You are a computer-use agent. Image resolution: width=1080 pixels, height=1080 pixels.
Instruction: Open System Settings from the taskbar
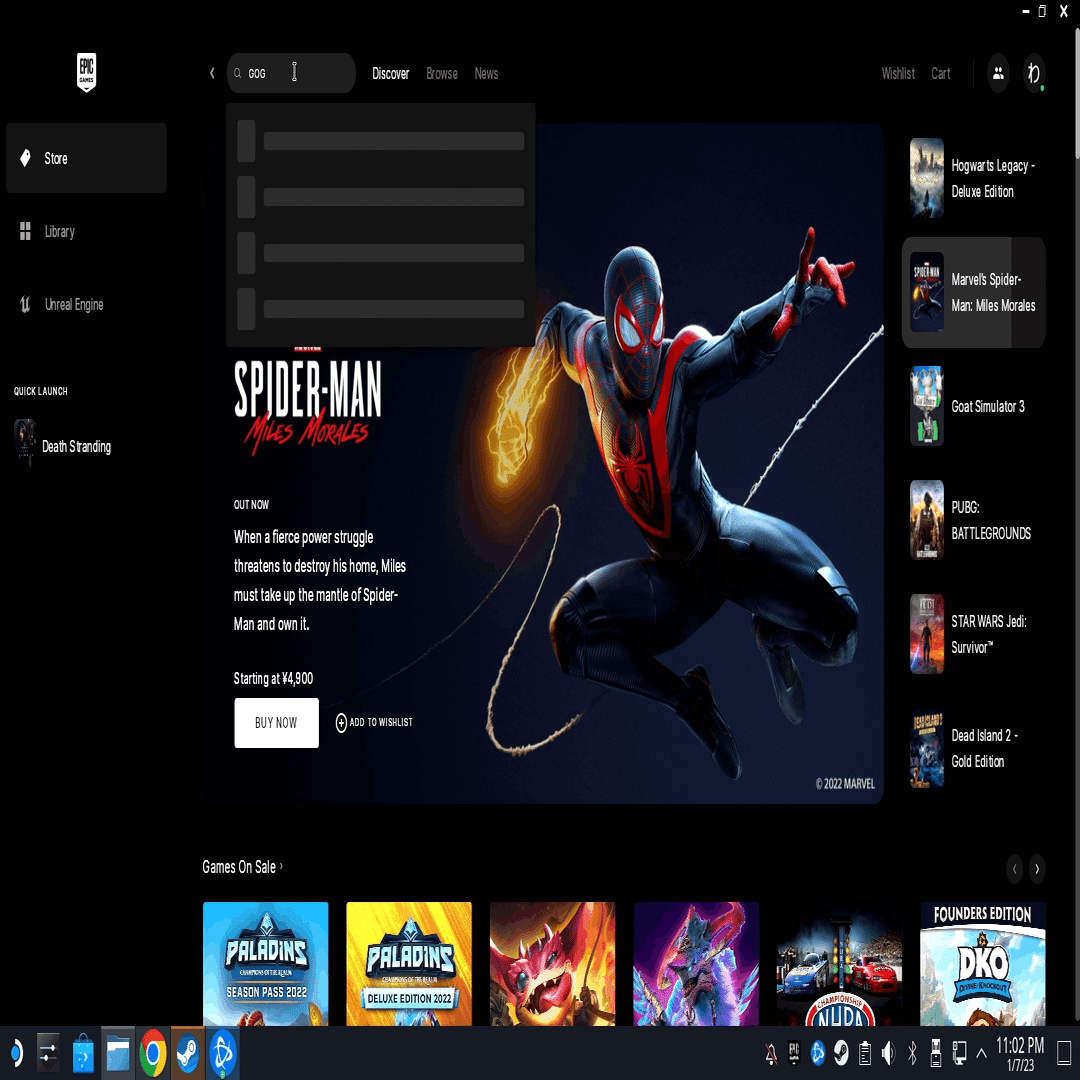pyautogui.click(x=48, y=1052)
